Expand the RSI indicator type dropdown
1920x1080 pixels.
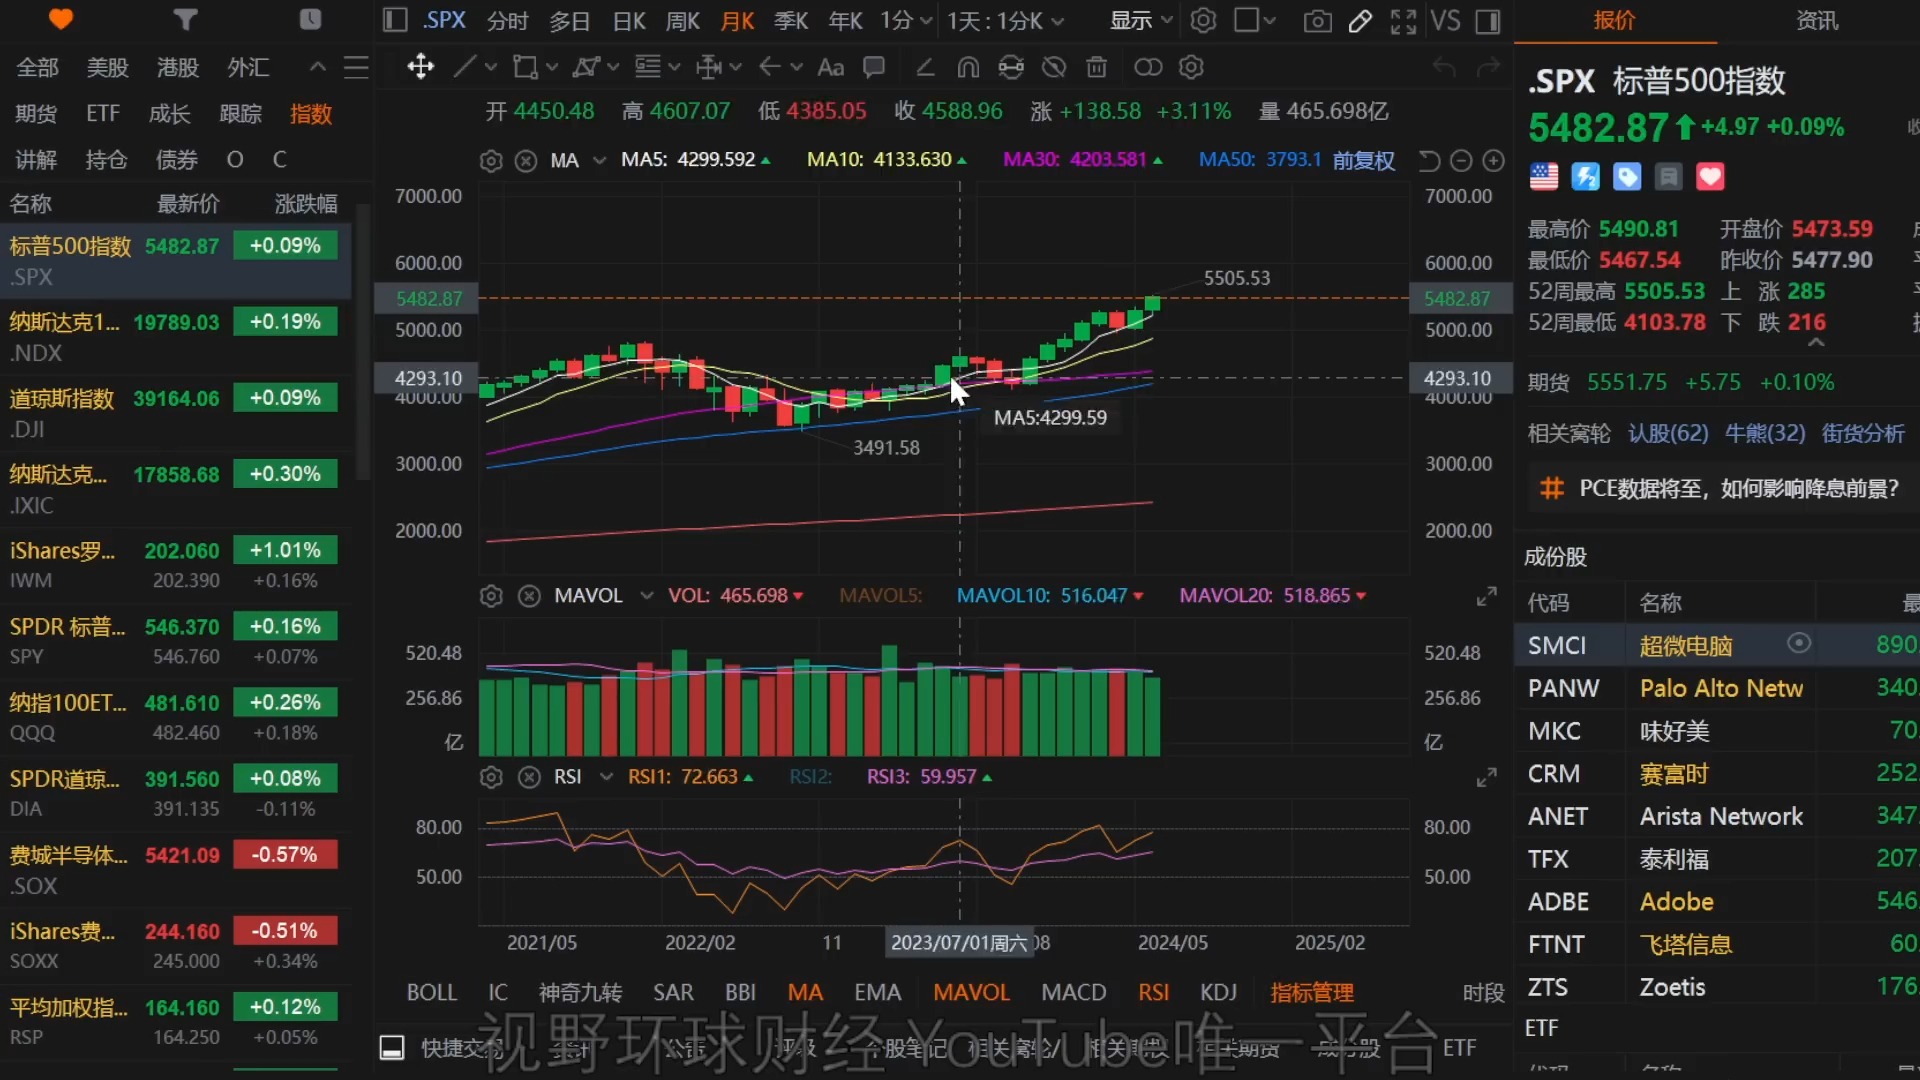[x=605, y=777]
